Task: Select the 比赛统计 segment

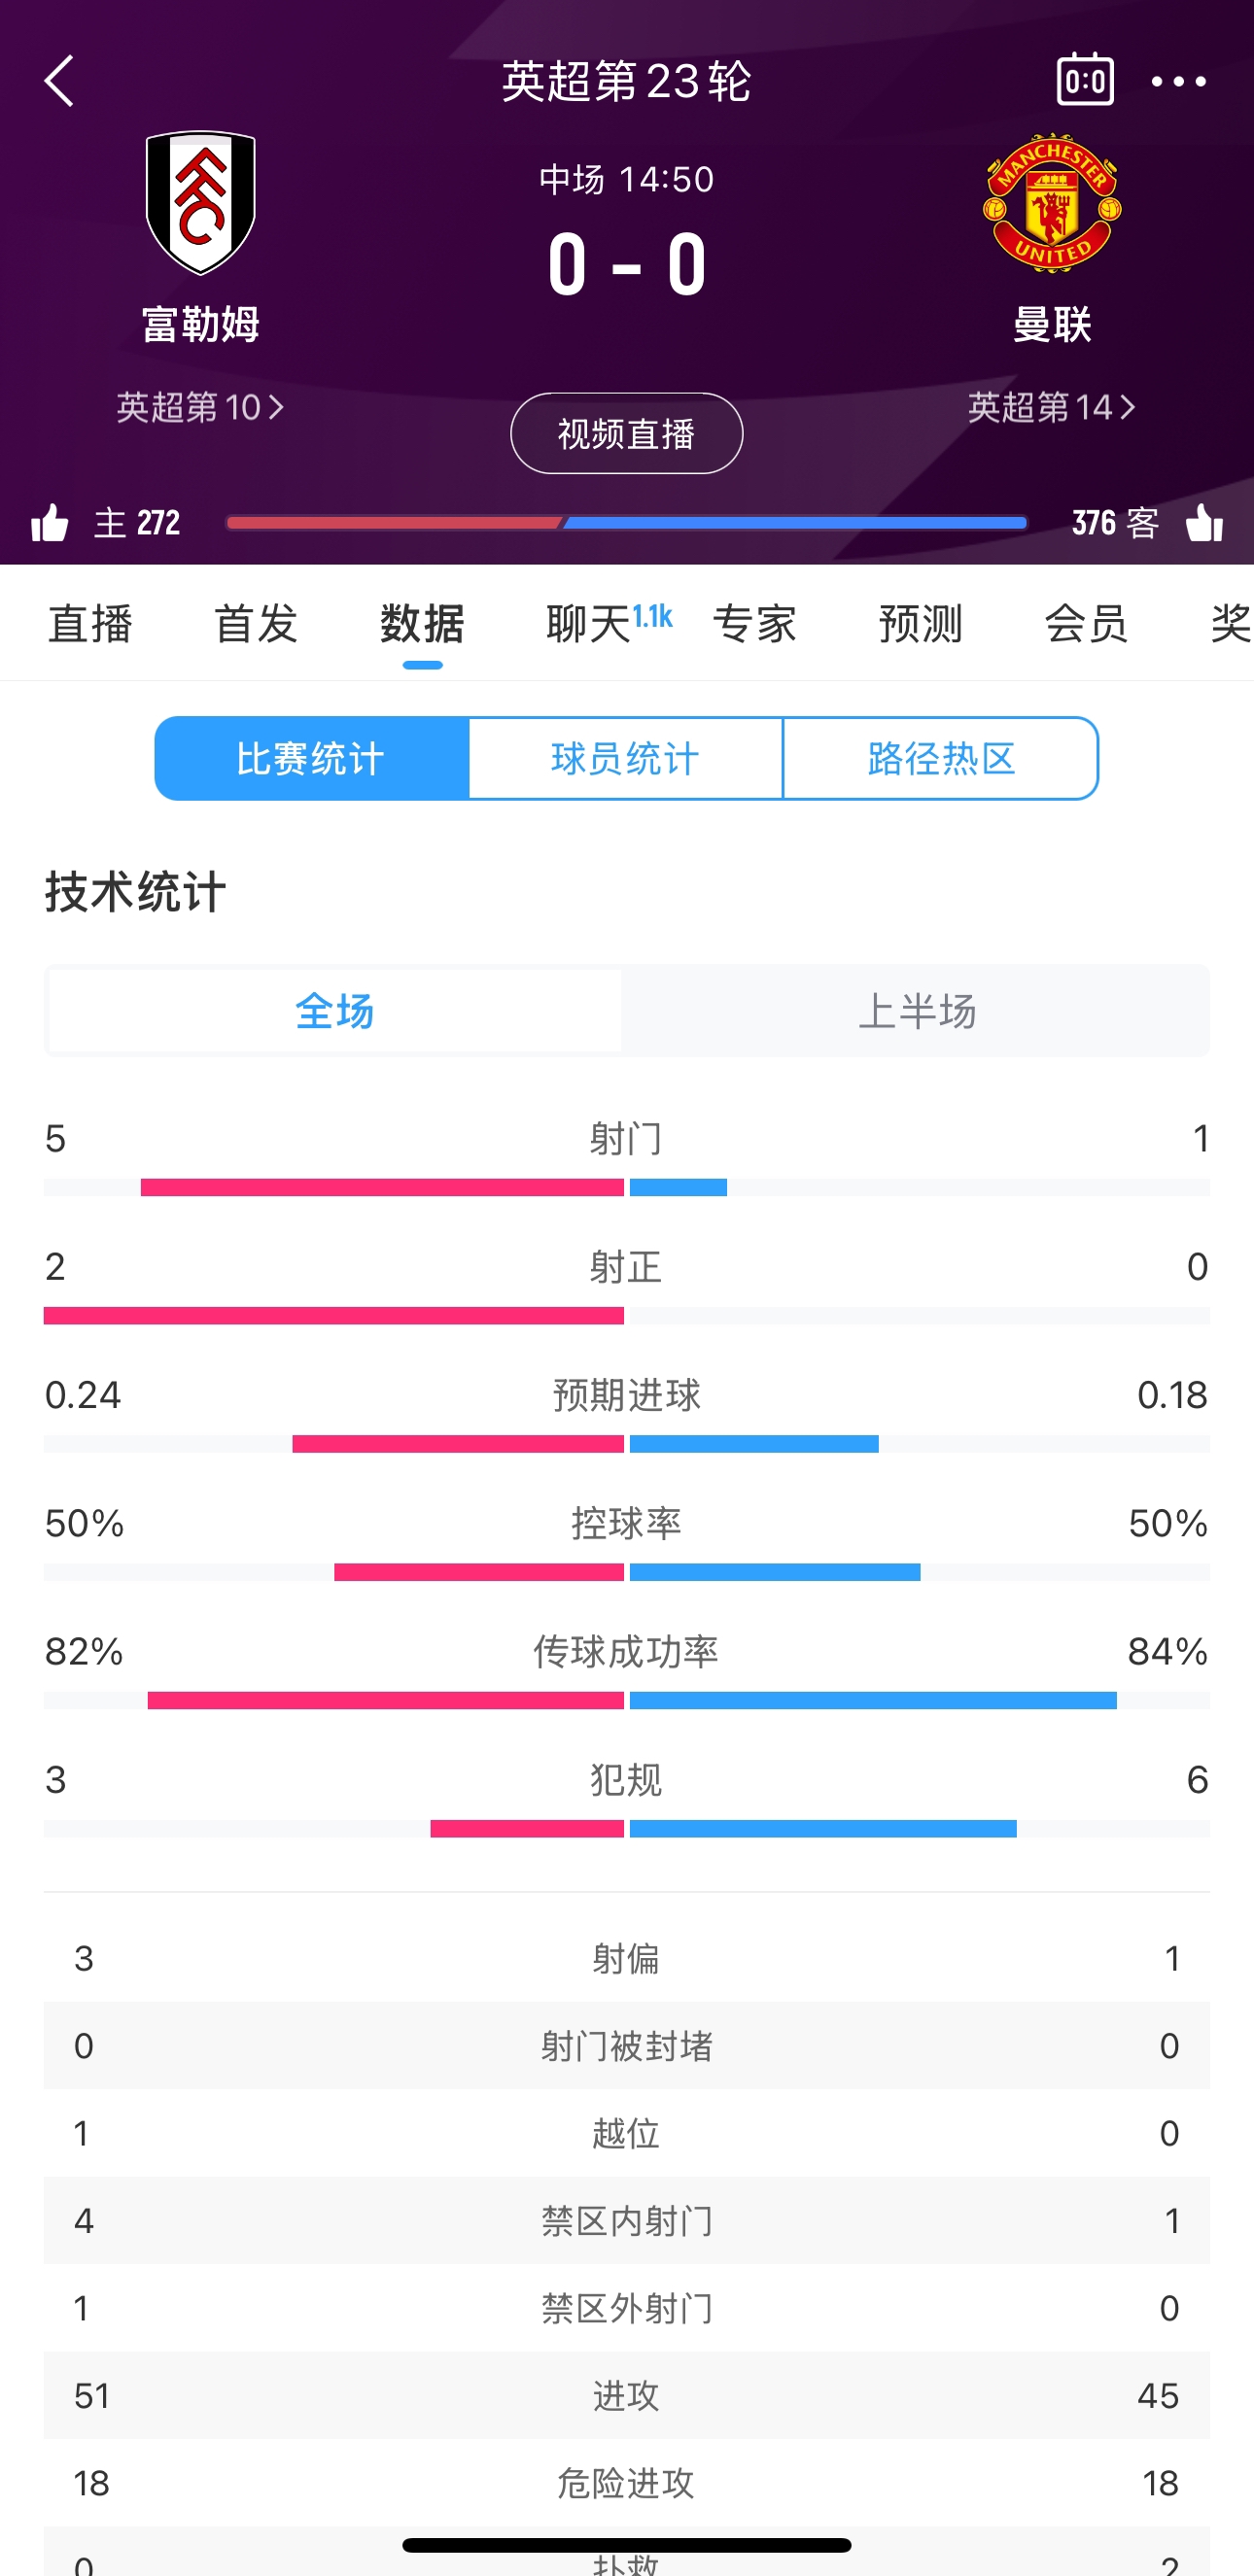Action: click(311, 758)
